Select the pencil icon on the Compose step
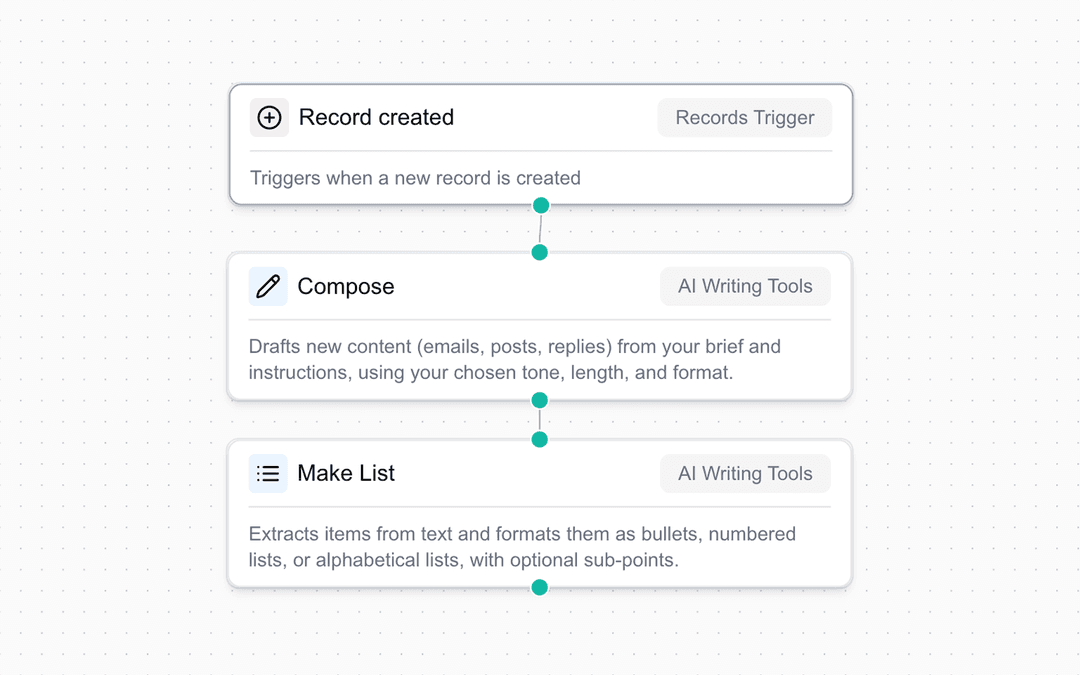1080x675 pixels. (268, 286)
